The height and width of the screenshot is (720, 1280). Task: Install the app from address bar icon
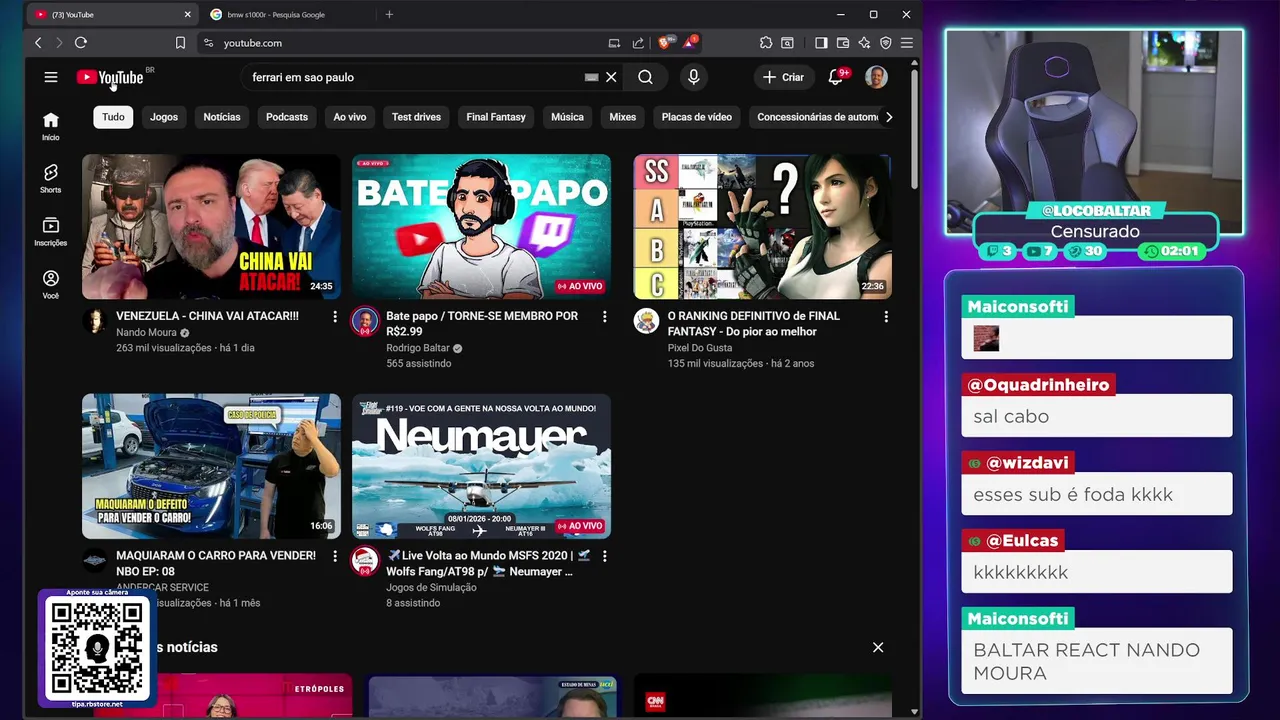614,43
